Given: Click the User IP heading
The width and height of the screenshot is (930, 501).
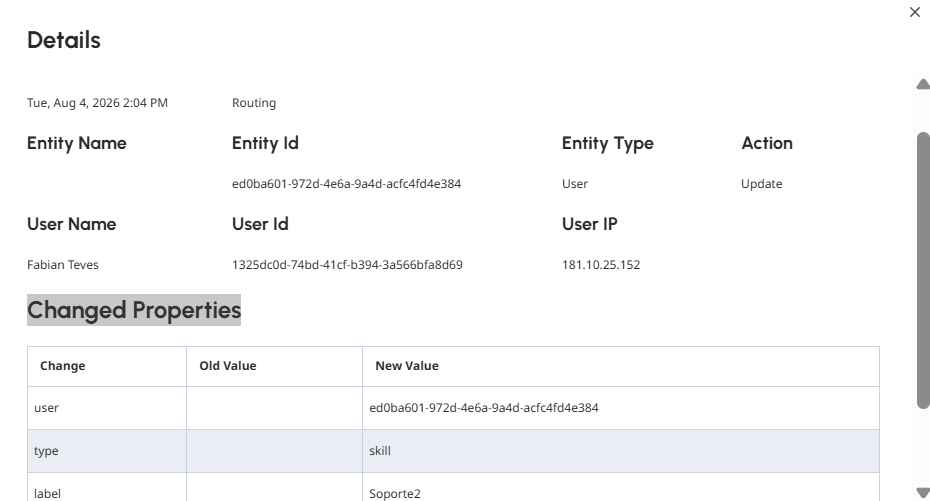Looking at the screenshot, I should click(x=590, y=224).
